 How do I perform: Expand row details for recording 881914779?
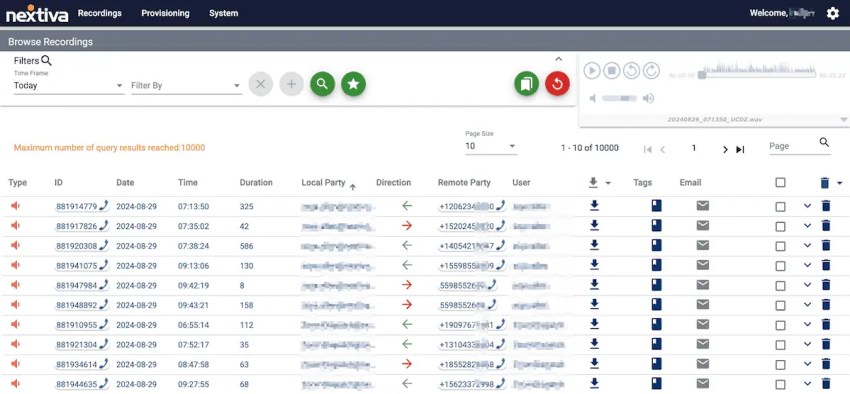point(807,206)
